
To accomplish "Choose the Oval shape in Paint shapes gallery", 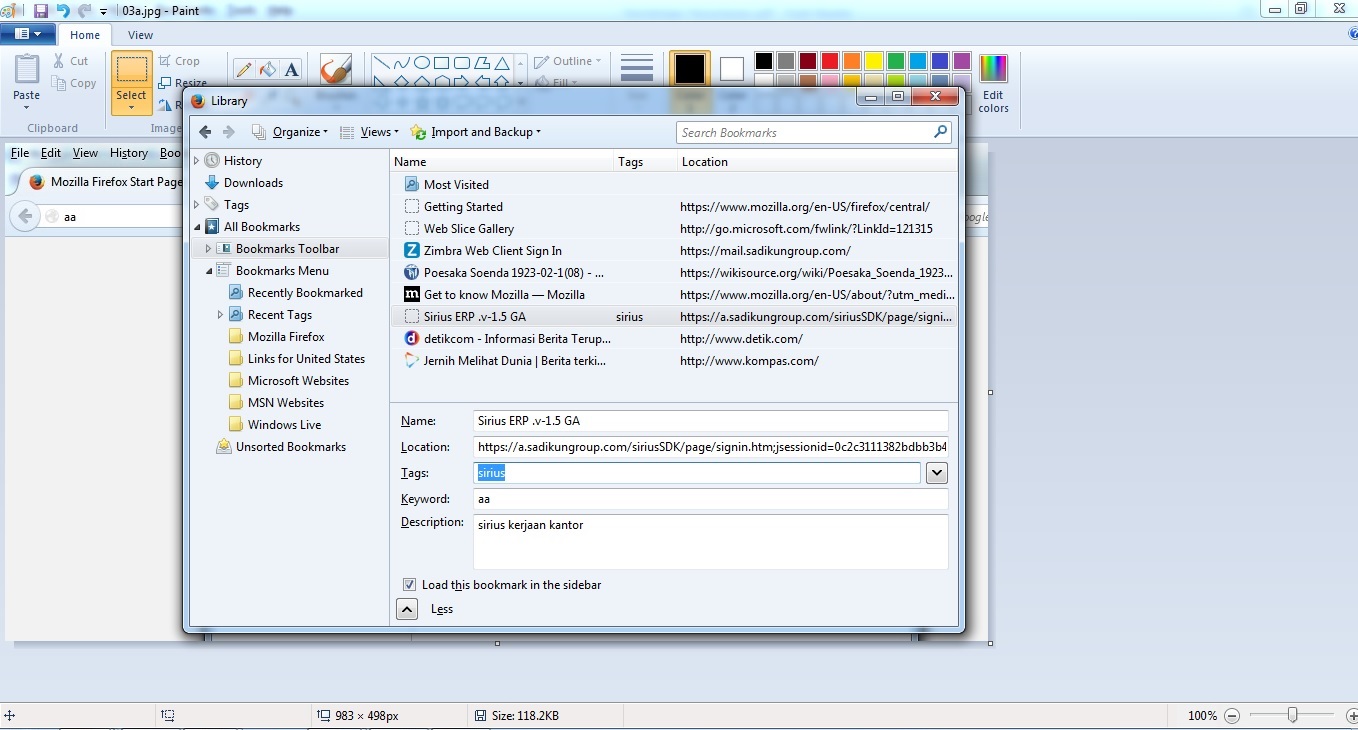I will pyautogui.click(x=422, y=62).
